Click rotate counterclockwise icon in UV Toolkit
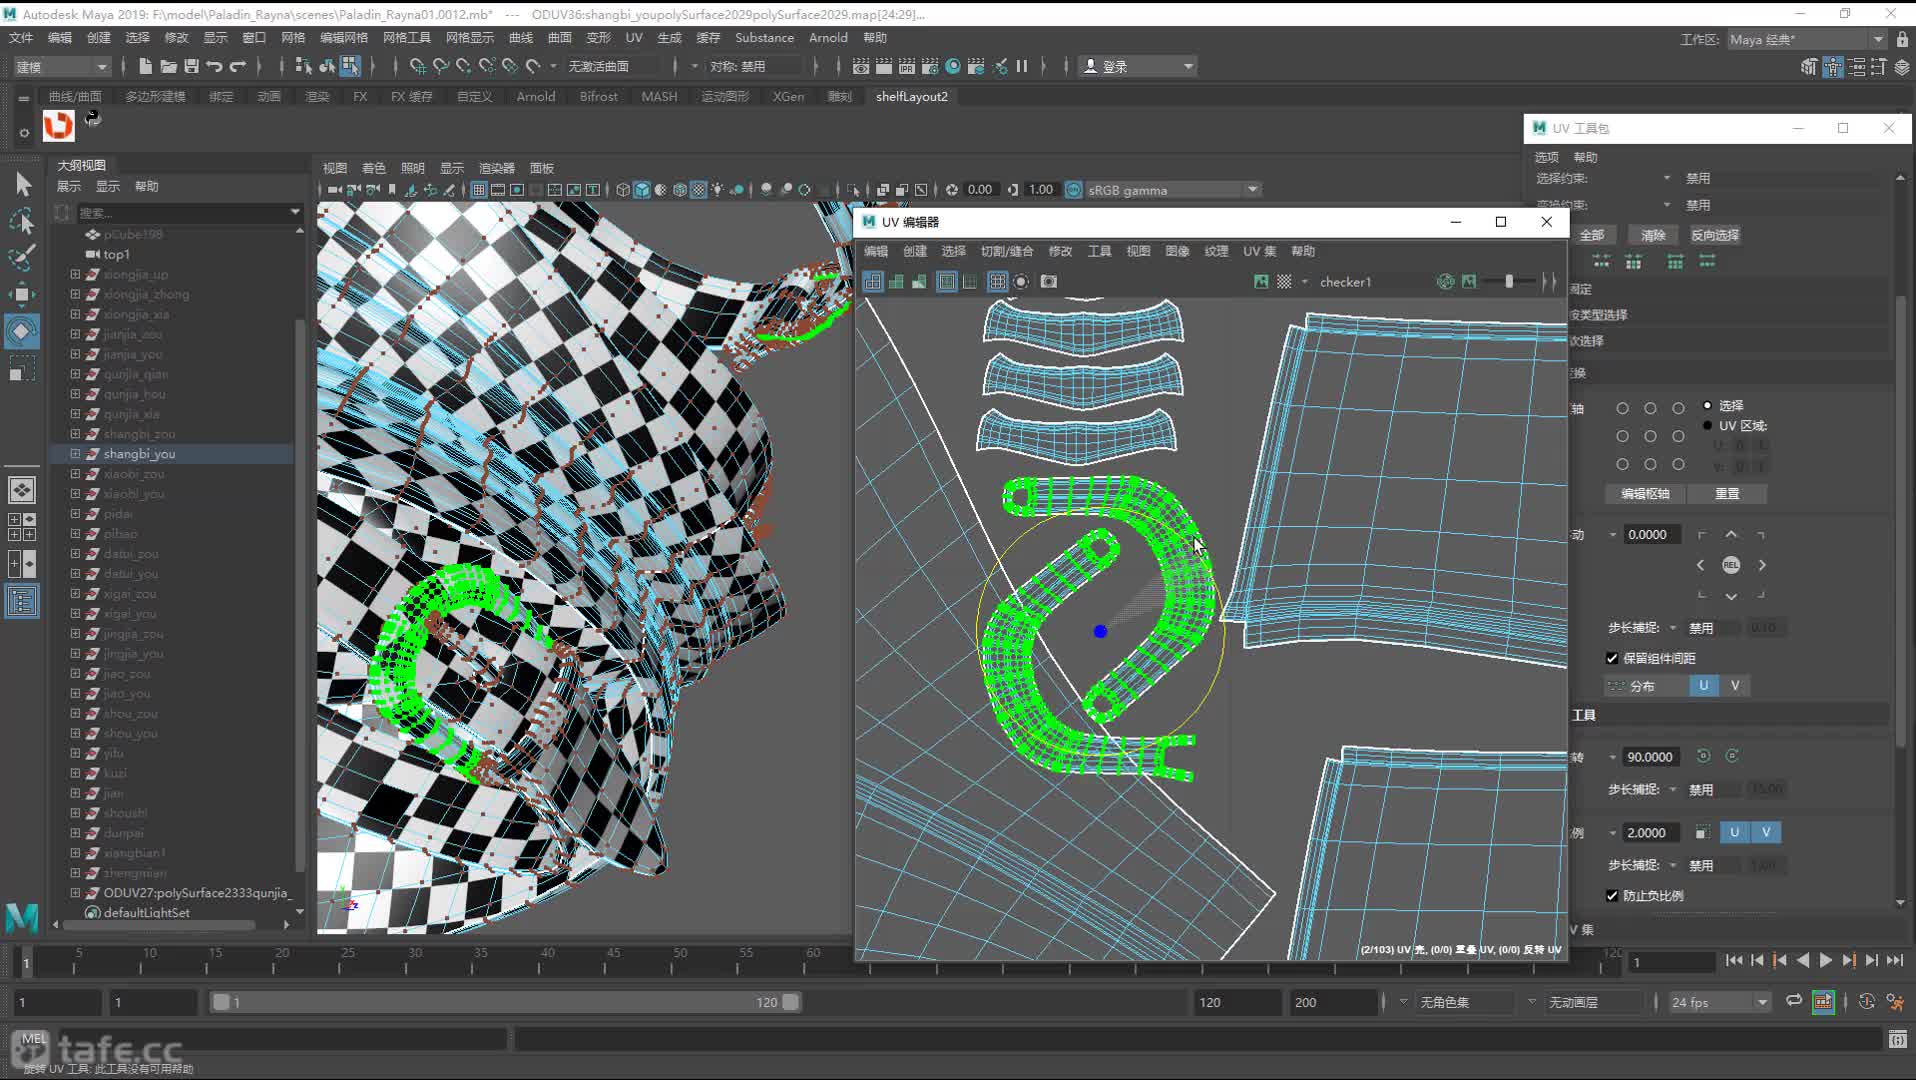 tap(1703, 756)
